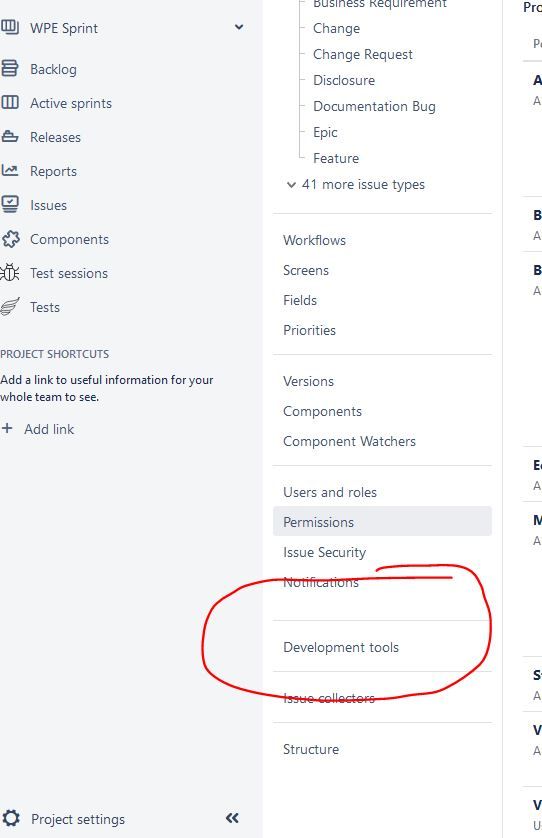Screen dimensions: 542x838
Task: Select the Permissions settings item
Action: click(382, 522)
